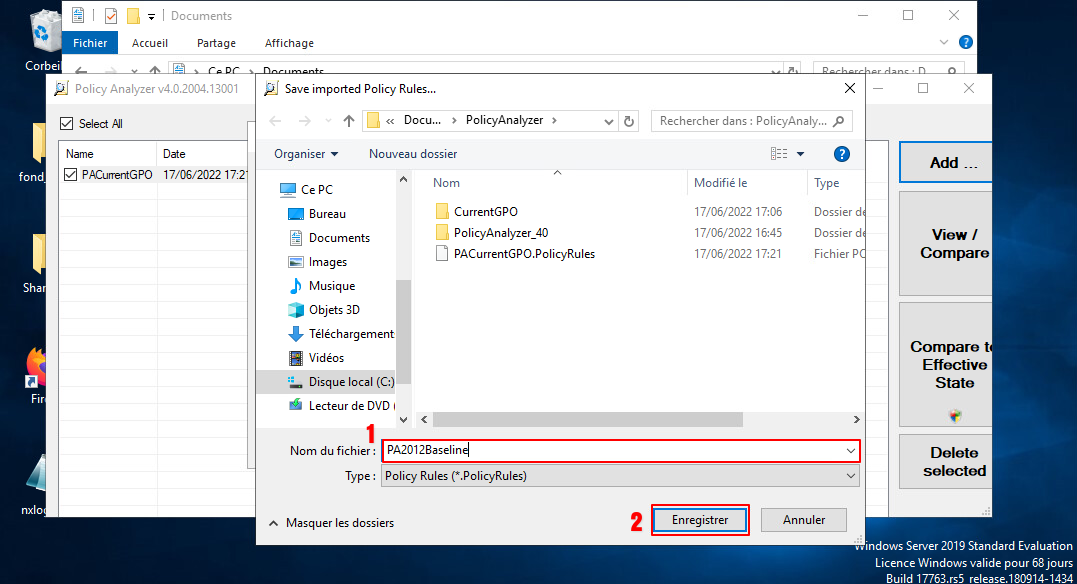Image resolution: width=1077 pixels, height=584 pixels.
Task: Collapse folders with Masquer les dossiers
Action: click(331, 522)
